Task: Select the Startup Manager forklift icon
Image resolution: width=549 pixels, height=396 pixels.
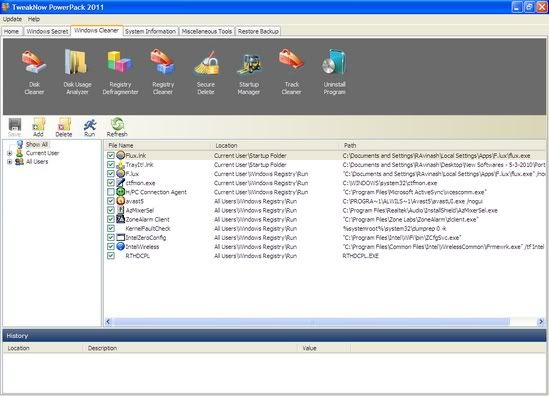Action: (x=249, y=65)
